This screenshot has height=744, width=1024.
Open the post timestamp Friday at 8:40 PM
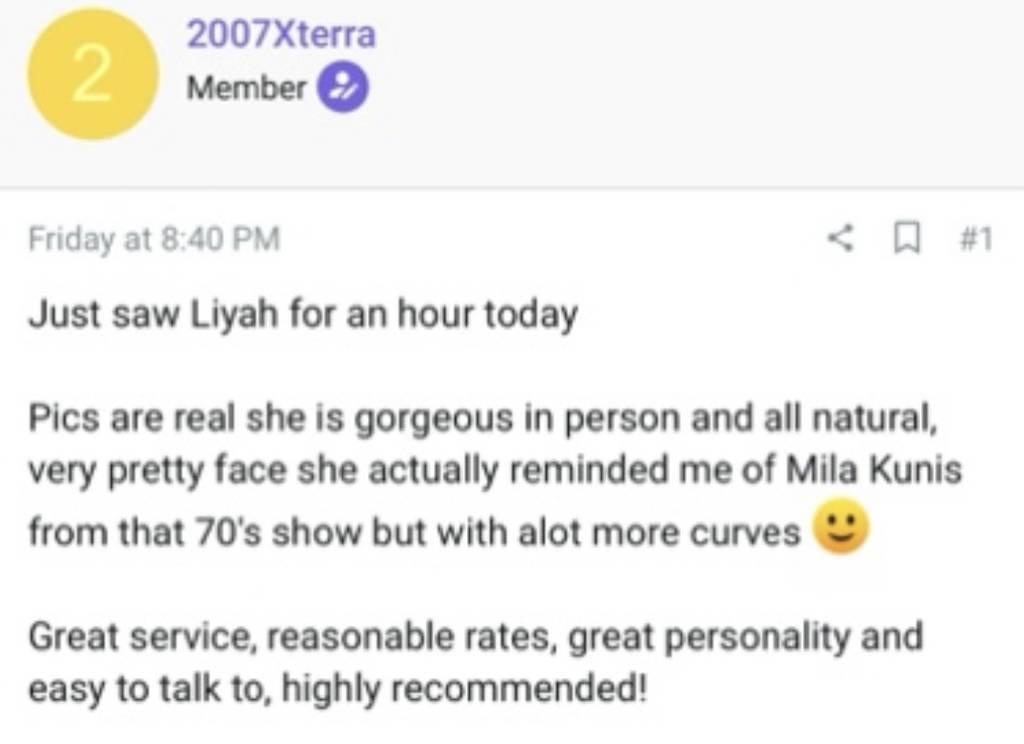(x=154, y=239)
